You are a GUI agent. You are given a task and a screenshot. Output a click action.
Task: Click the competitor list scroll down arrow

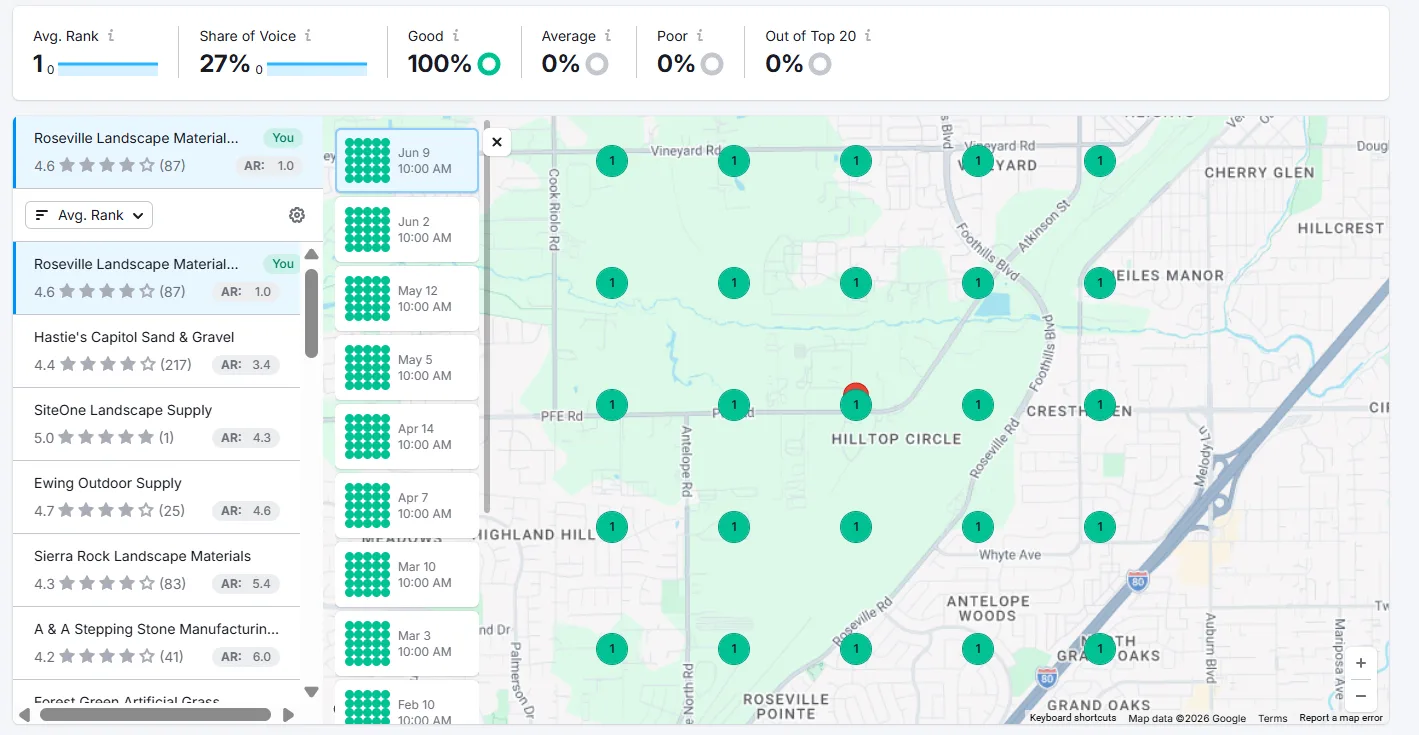[x=311, y=692]
